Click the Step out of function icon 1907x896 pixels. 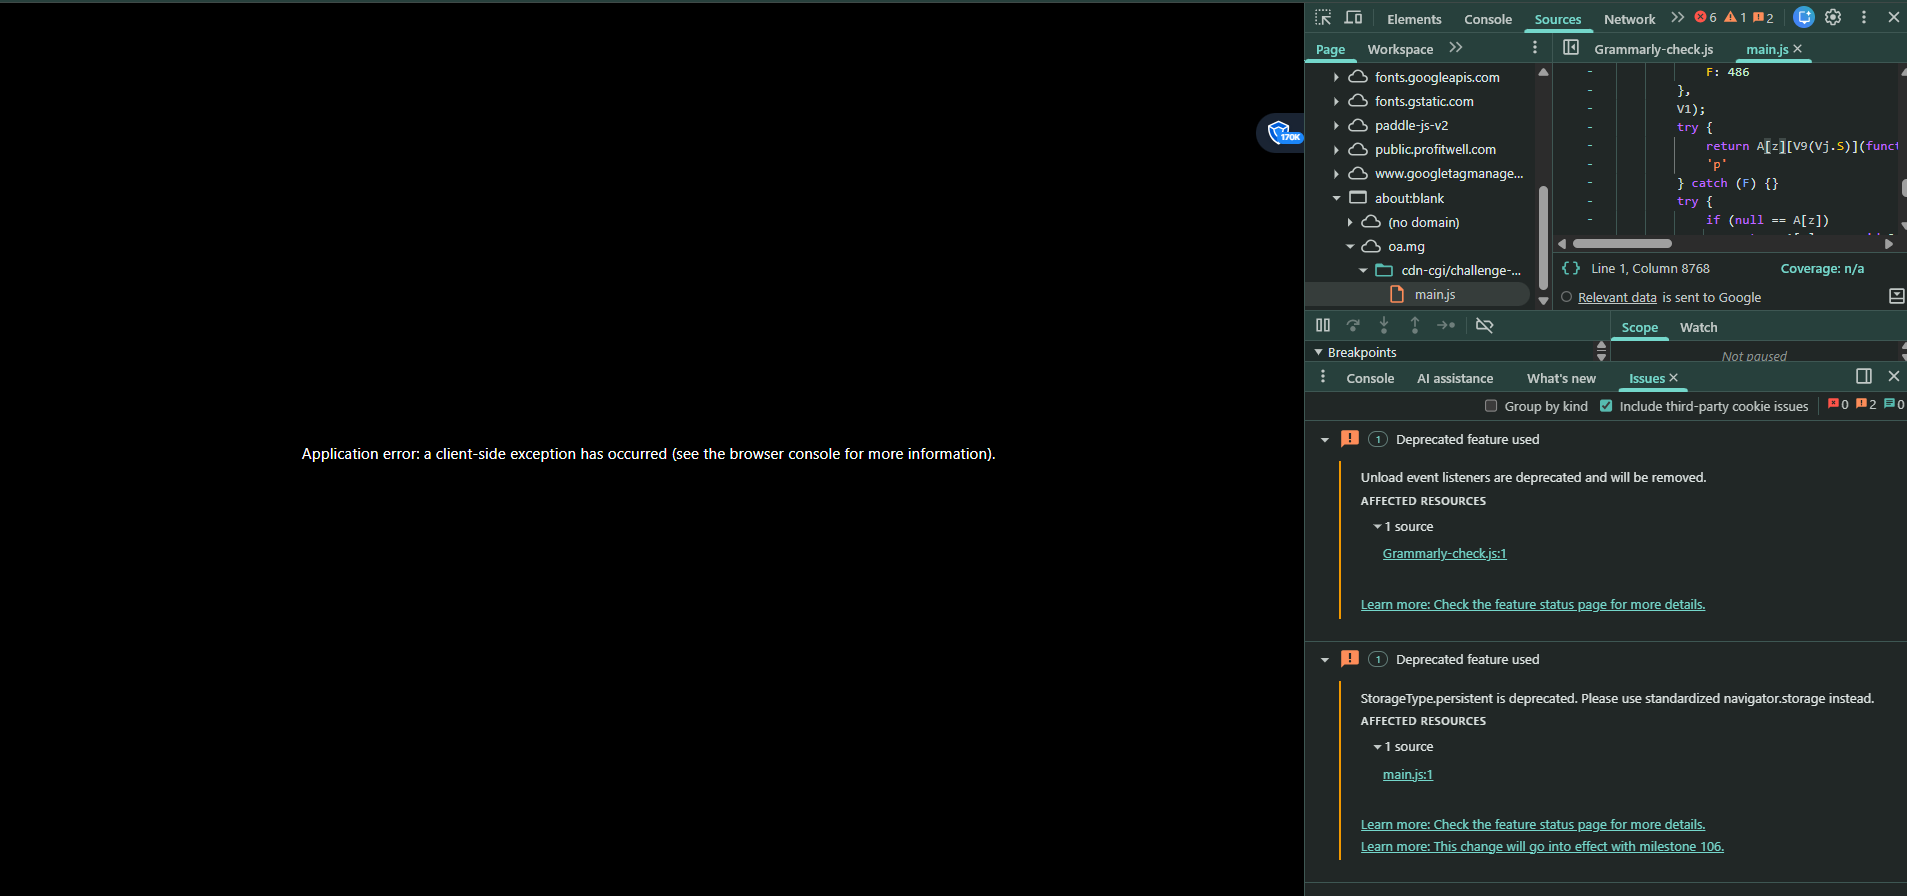pyautogui.click(x=1415, y=325)
